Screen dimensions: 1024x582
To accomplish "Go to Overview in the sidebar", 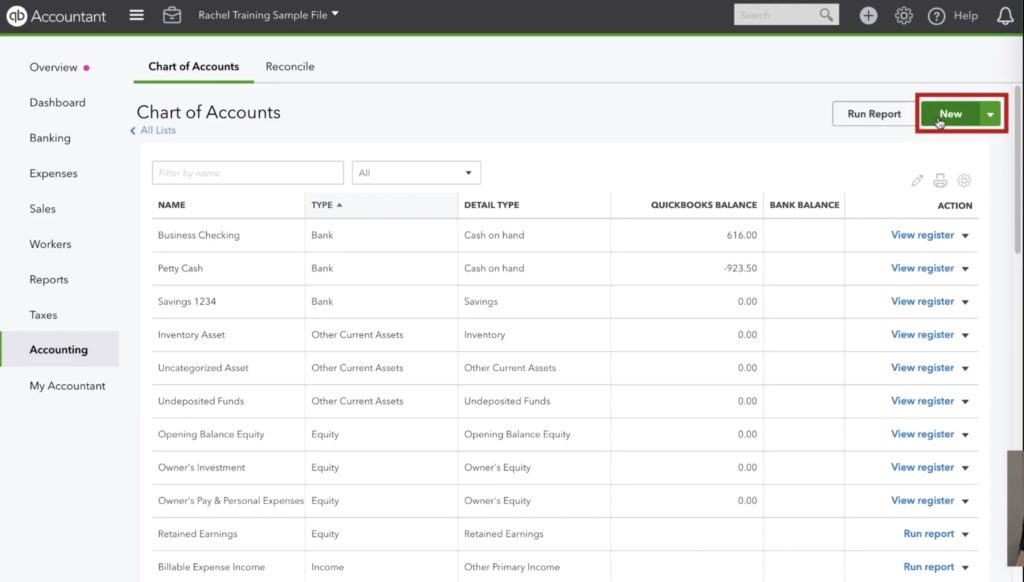I will (x=53, y=67).
